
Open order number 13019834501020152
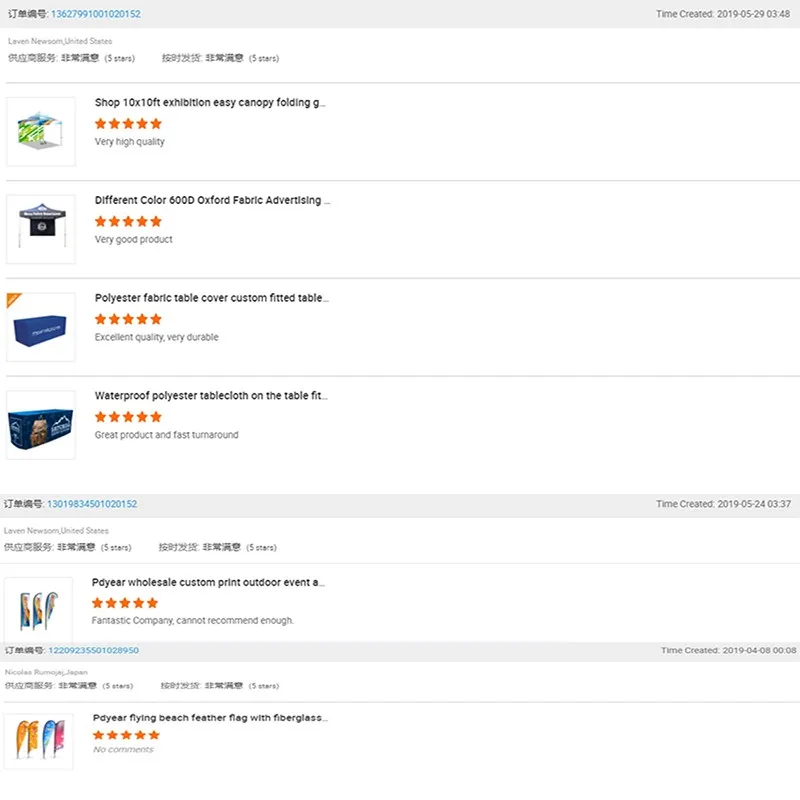pos(92,504)
